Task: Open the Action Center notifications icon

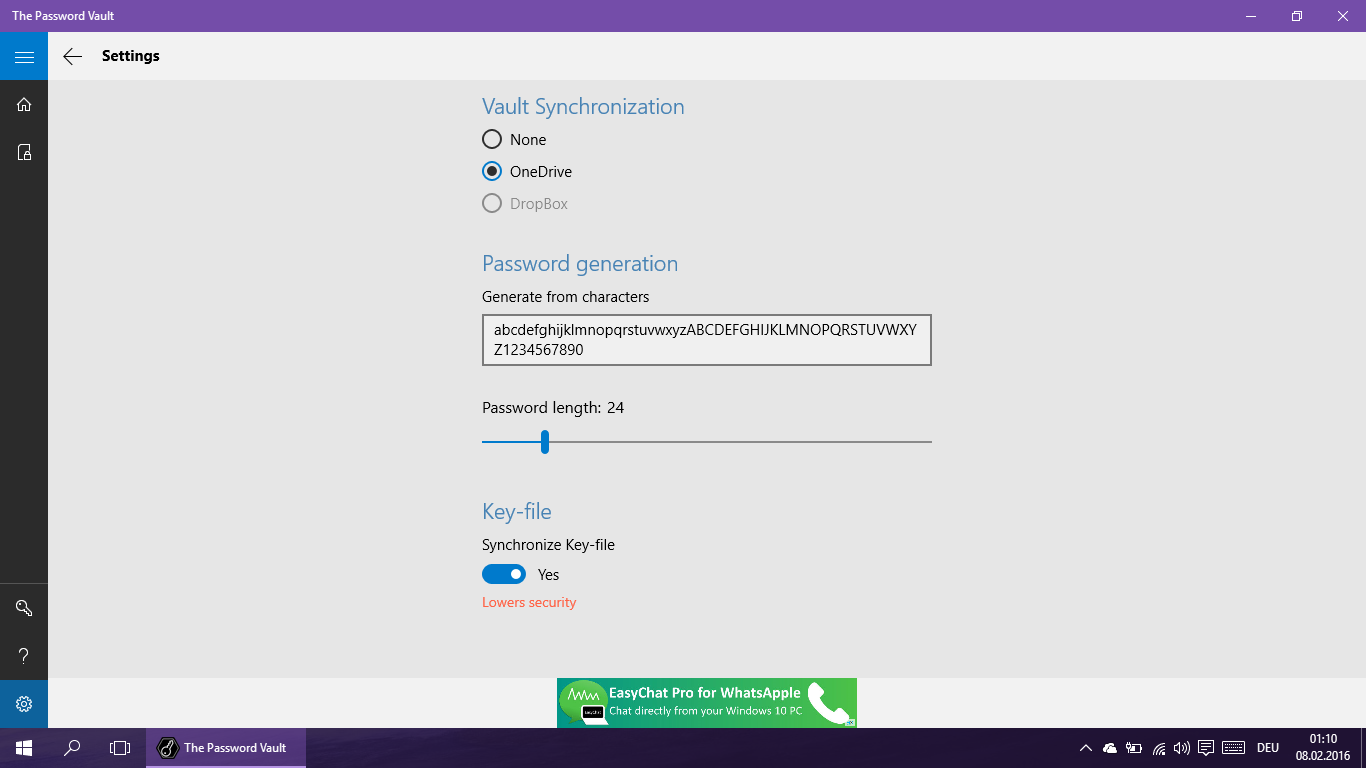Action: [1206, 748]
